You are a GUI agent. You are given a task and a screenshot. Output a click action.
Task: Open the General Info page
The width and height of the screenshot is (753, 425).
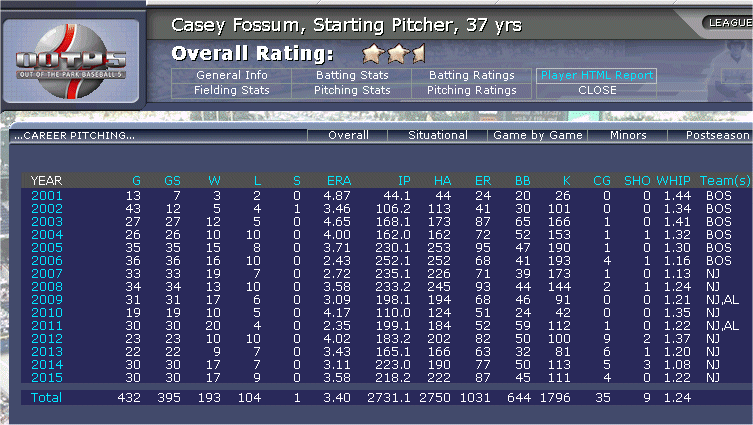point(232,75)
